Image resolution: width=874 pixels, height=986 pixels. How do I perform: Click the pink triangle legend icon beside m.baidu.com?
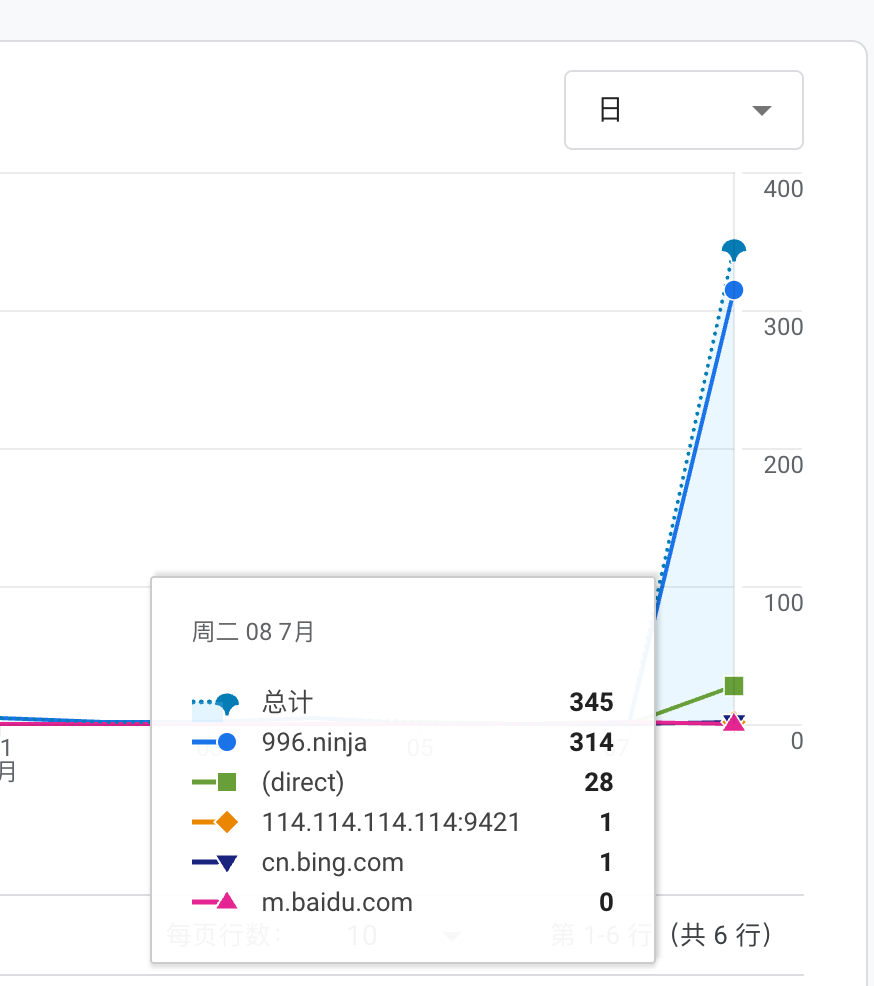227,902
